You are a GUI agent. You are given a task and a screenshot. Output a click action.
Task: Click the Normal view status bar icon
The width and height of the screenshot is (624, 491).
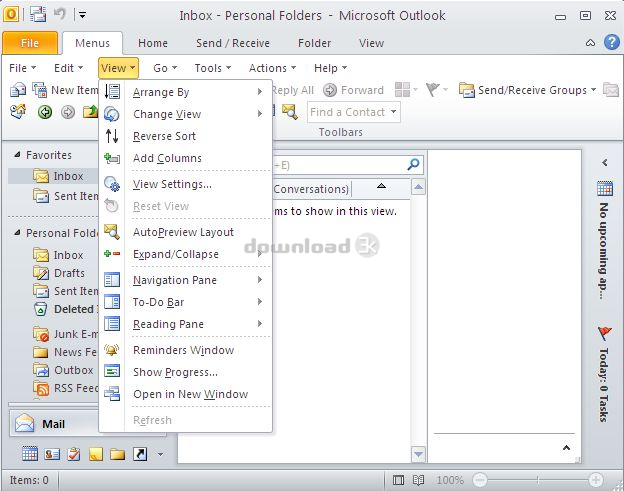click(398, 480)
